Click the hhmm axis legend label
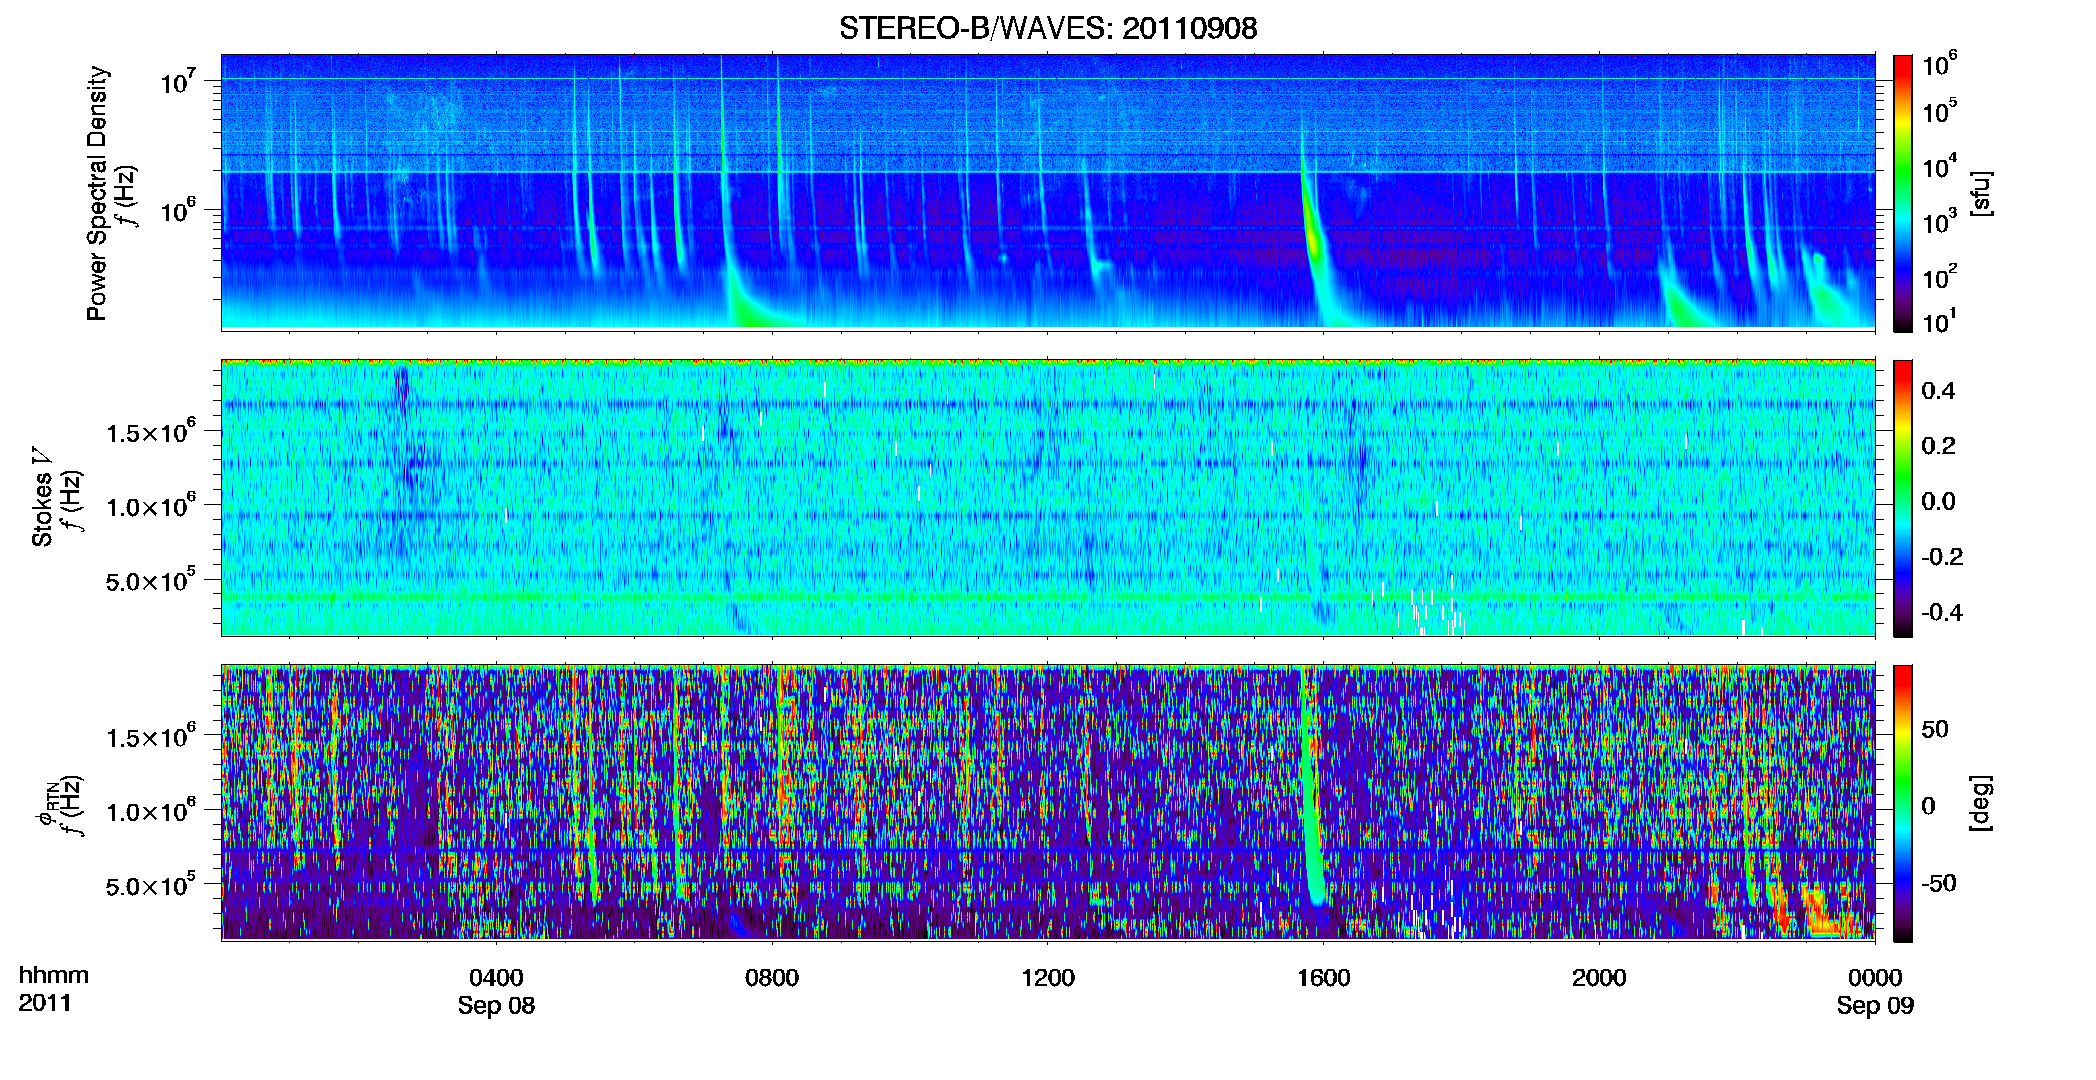Screen dimensions: 2096x1080 pyautogui.click(x=54, y=975)
